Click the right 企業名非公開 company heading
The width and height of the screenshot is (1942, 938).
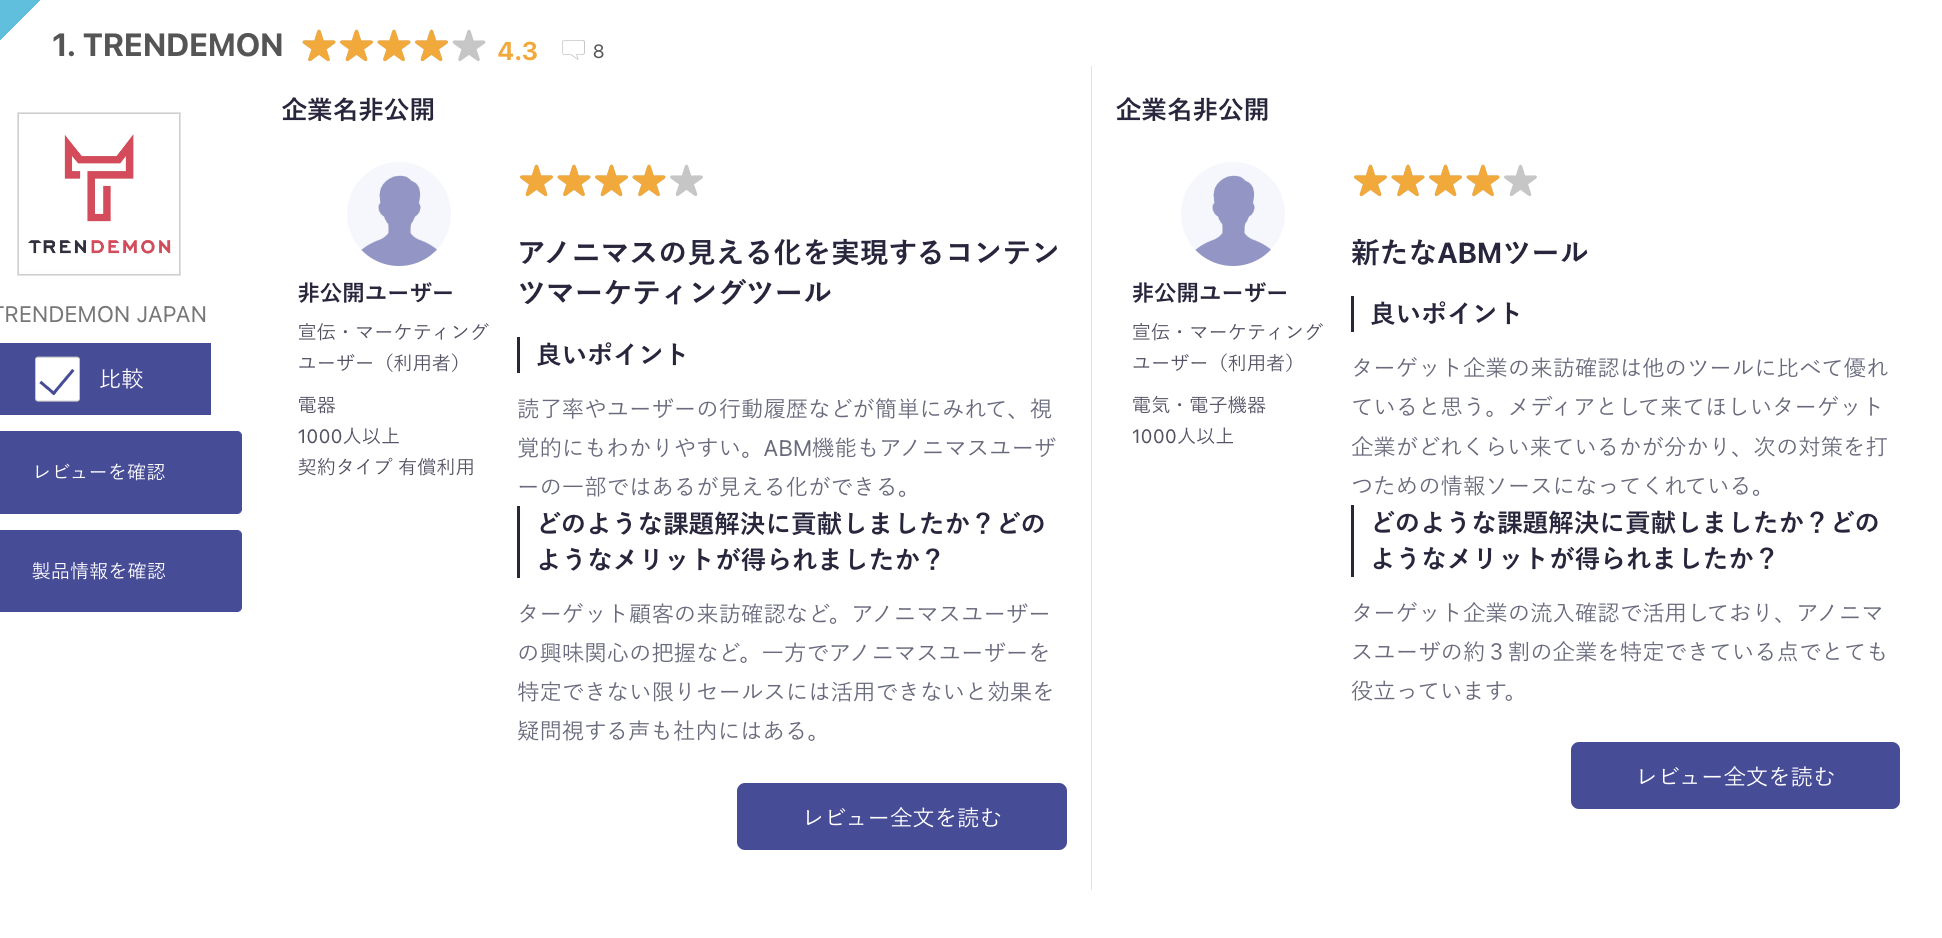(1192, 110)
